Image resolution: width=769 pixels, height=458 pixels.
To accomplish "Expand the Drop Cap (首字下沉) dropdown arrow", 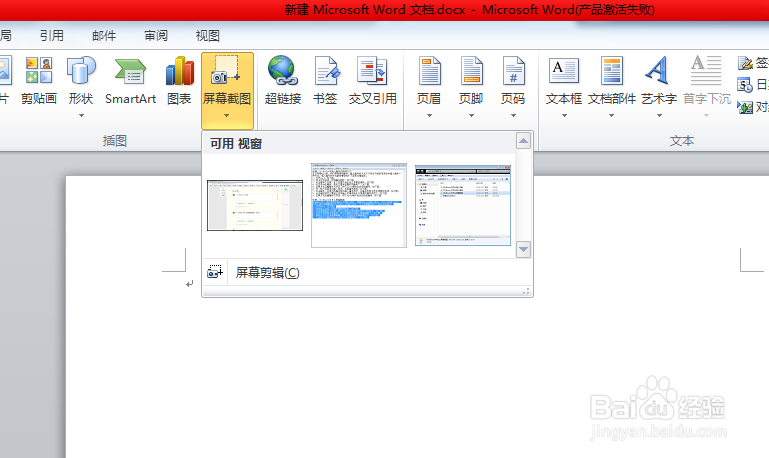I will tap(706, 116).
